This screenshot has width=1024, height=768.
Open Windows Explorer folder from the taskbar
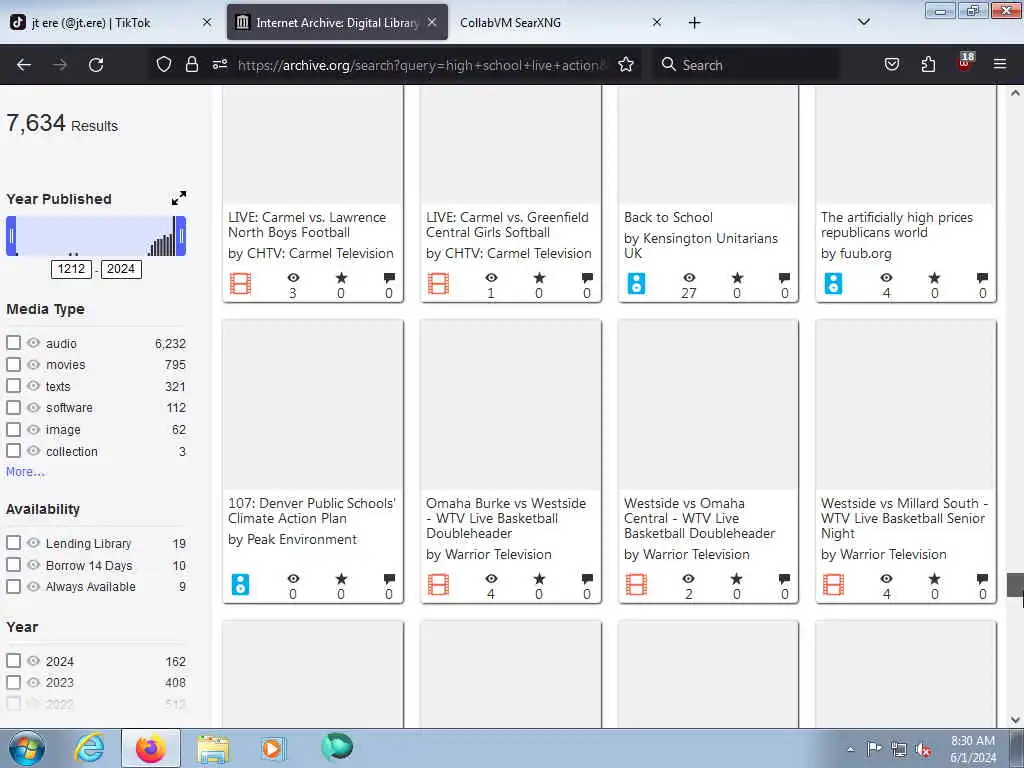tap(213, 748)
